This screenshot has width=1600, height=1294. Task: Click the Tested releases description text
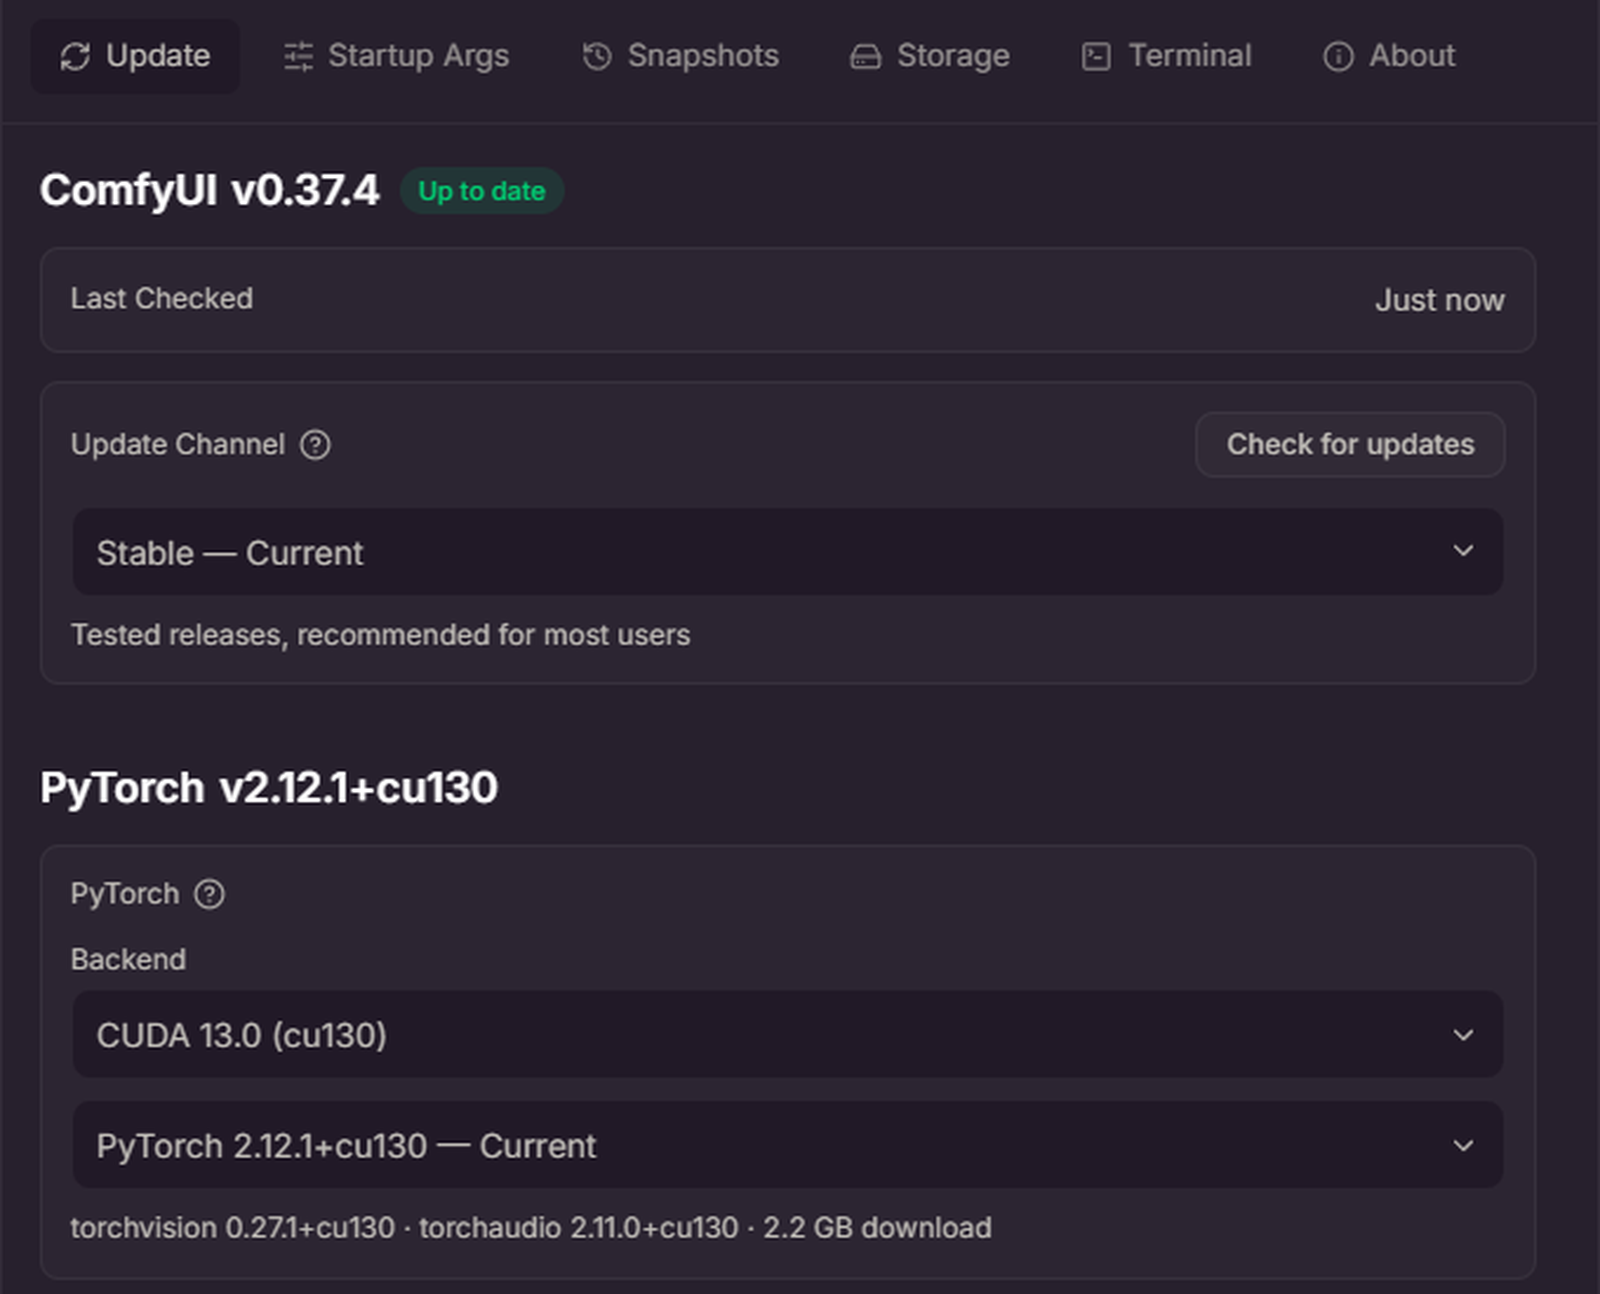click(x=380, y=635)
